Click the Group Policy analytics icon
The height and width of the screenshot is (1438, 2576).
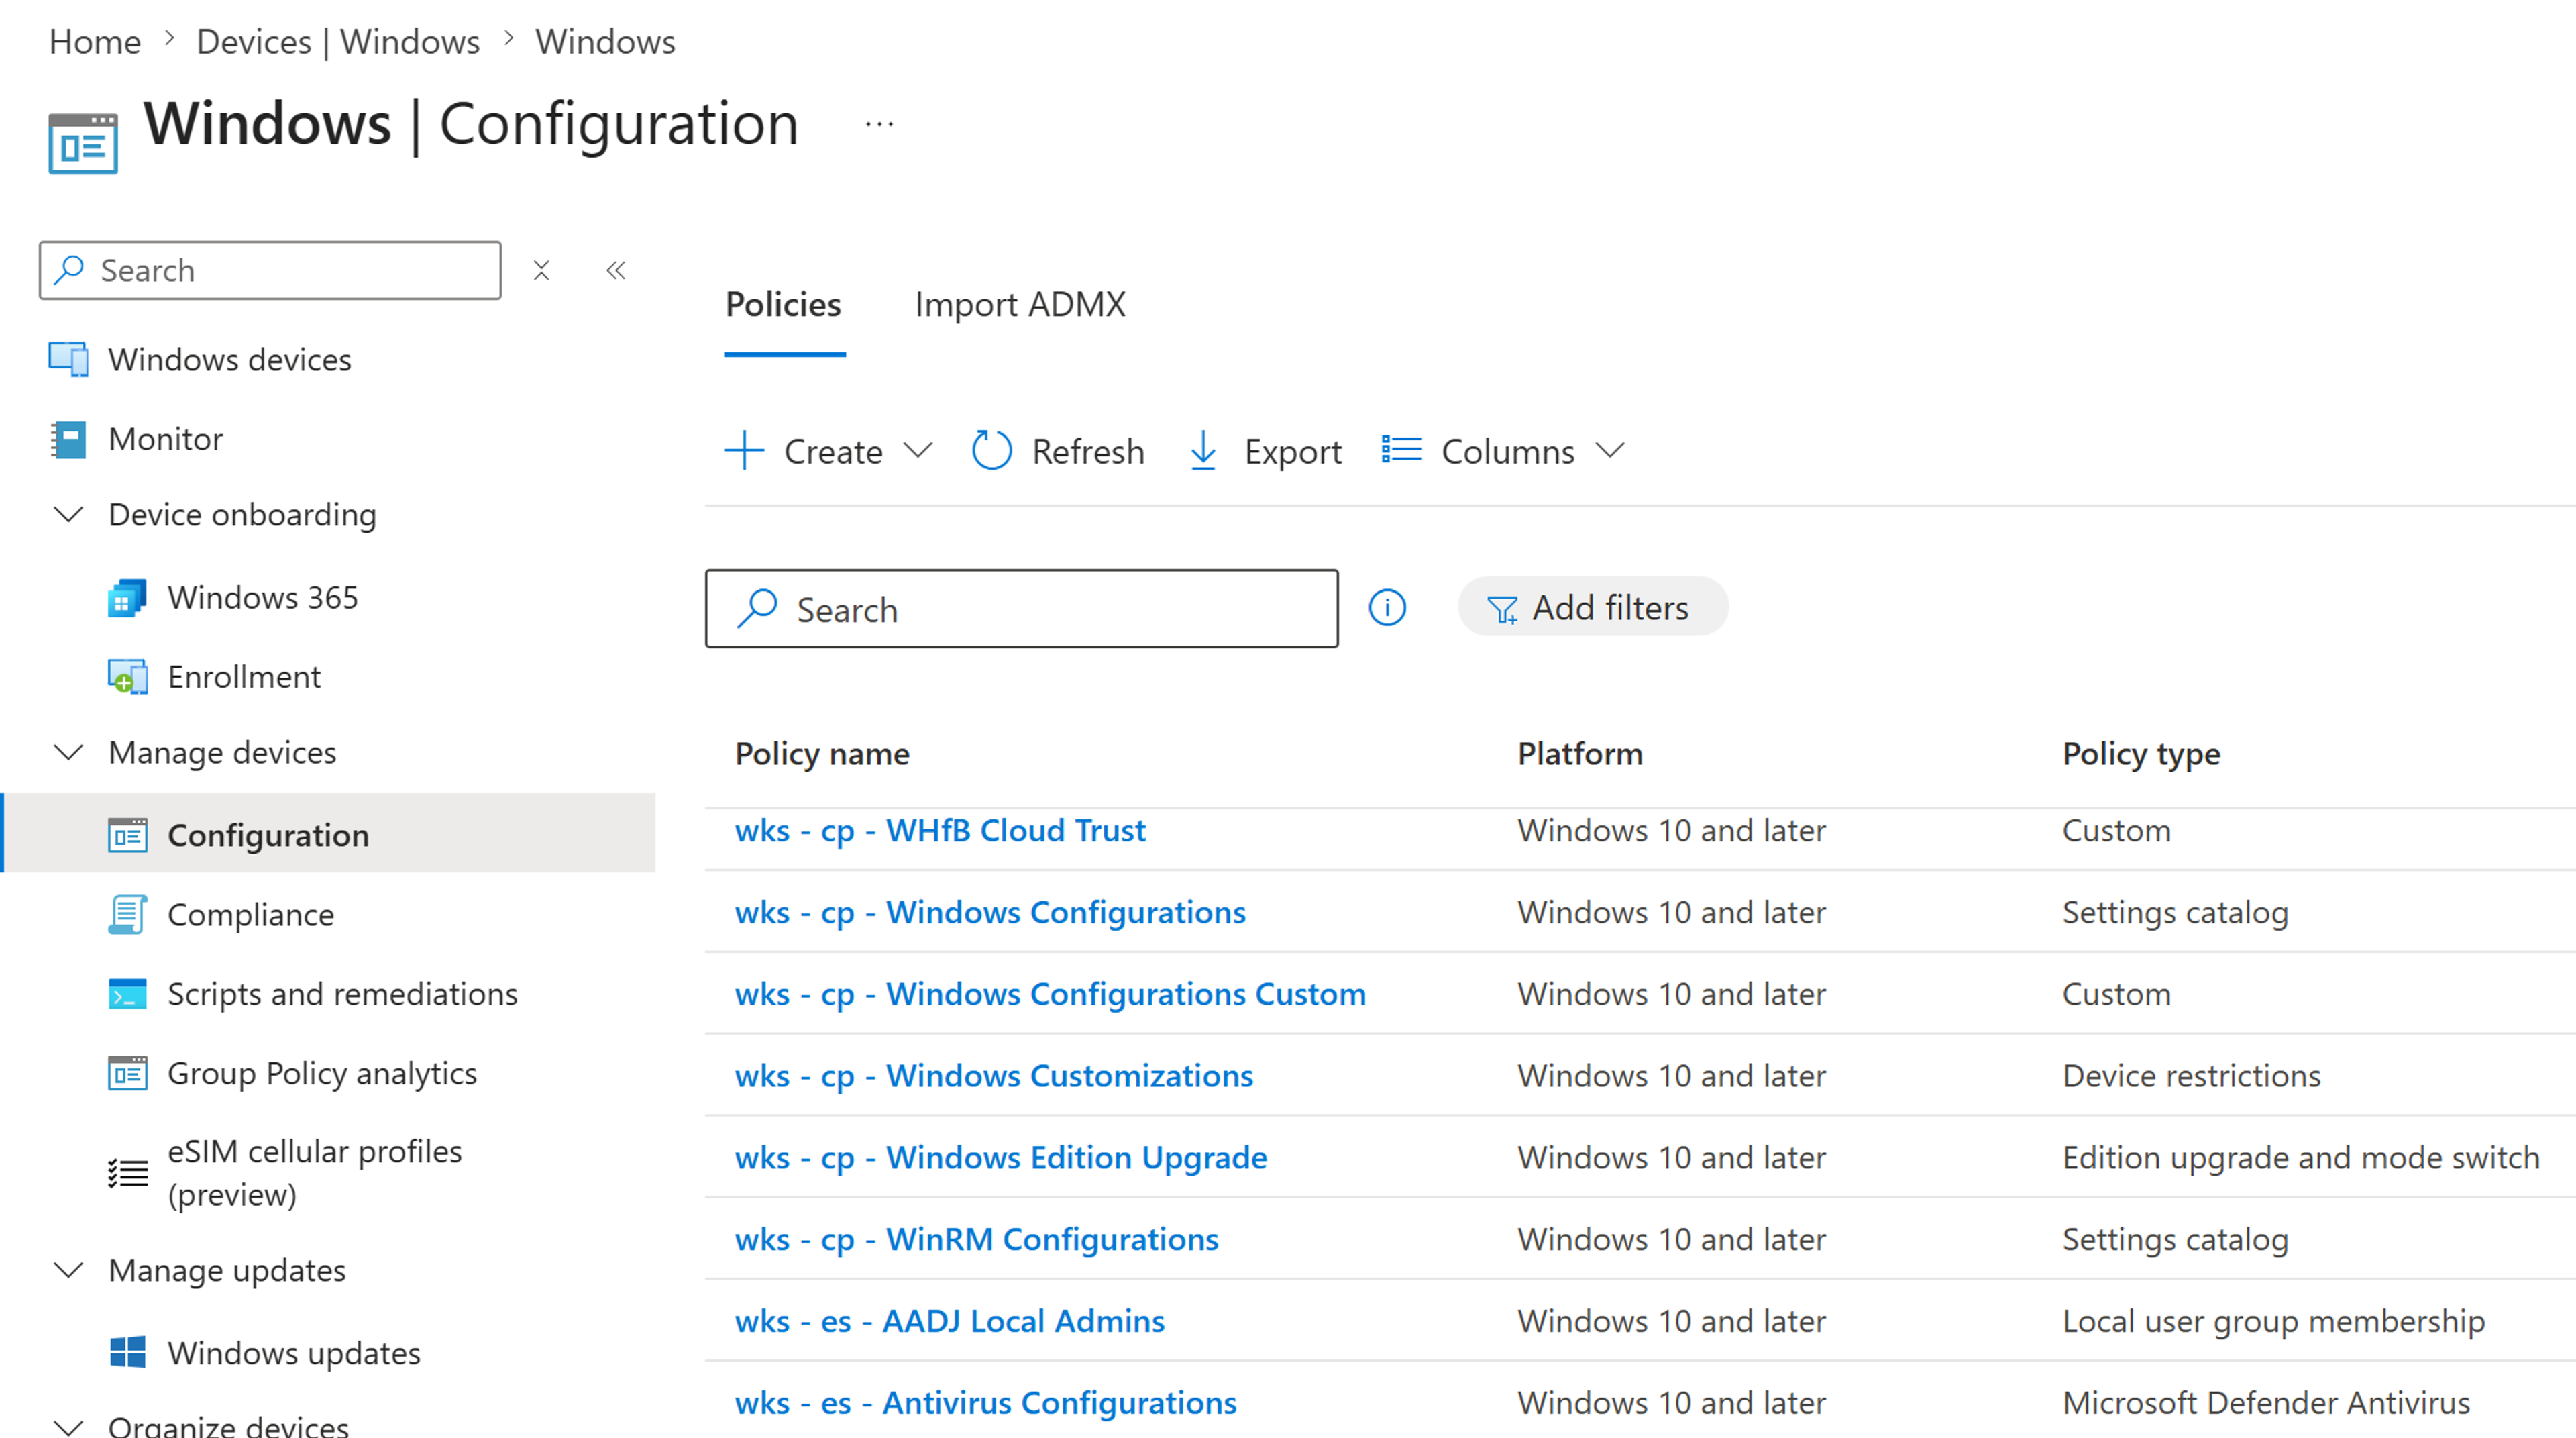(127, 1073)
